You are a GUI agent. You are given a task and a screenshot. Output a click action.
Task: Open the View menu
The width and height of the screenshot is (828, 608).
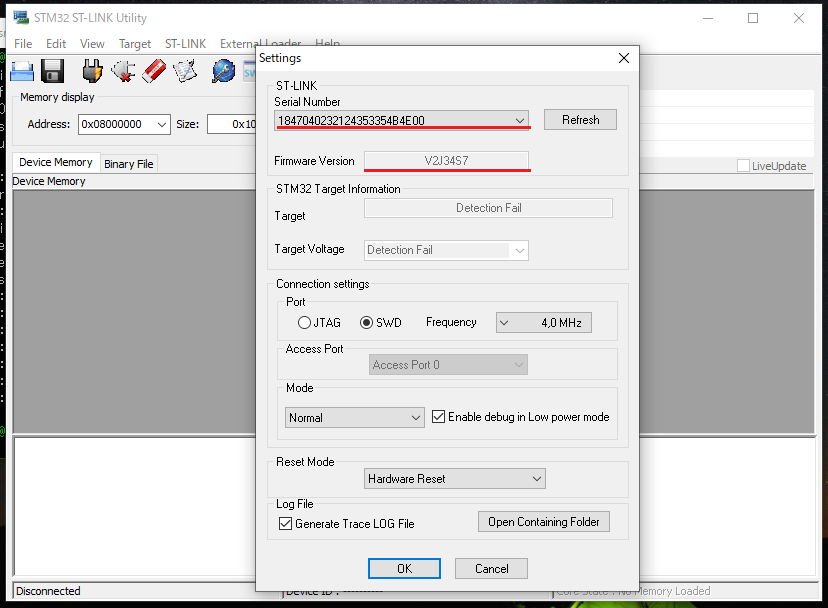[92, 44]
